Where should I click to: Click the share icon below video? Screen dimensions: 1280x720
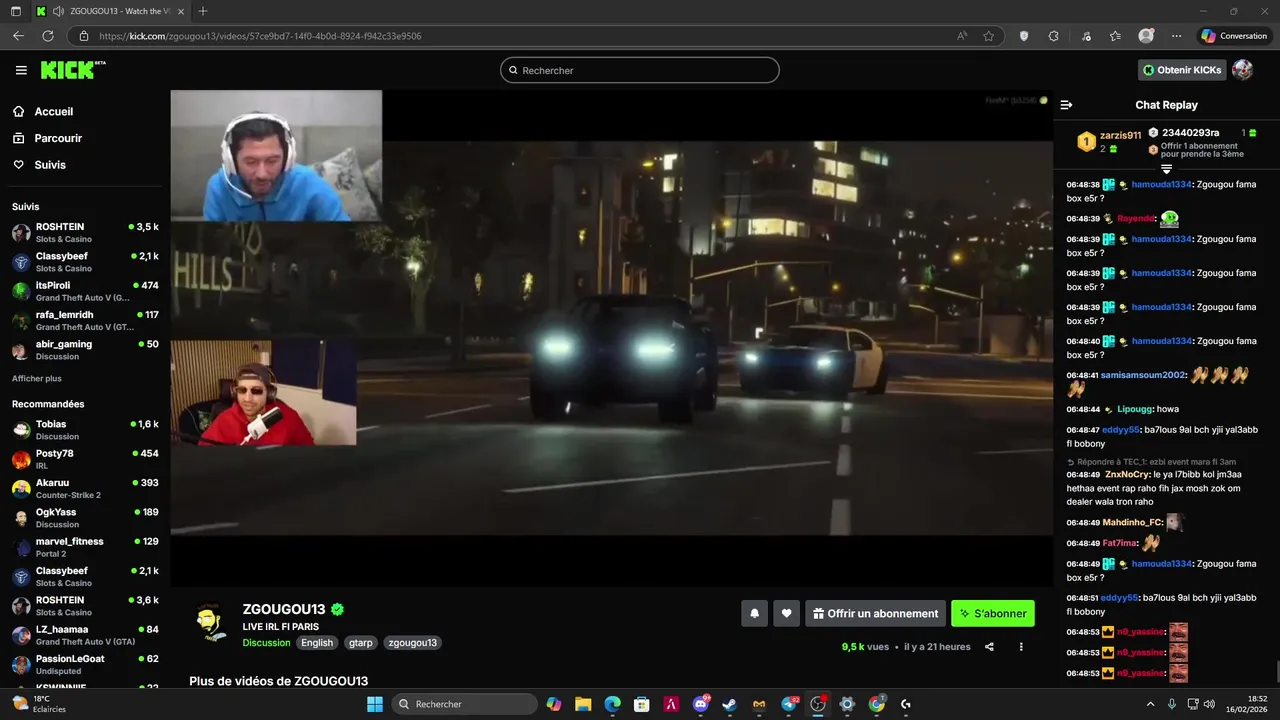coord(989,647)
